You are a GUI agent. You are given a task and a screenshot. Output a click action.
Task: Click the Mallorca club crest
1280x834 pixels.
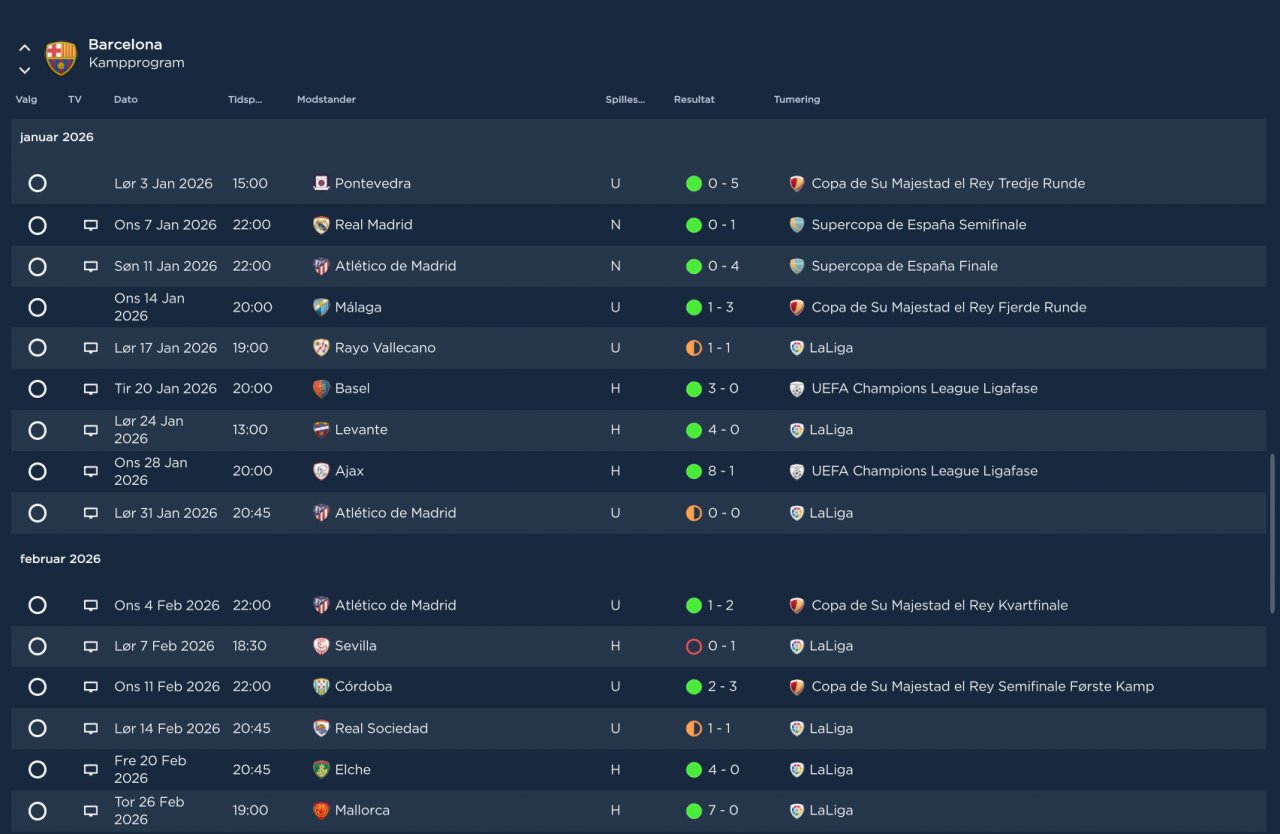click(x=321, y=811)
